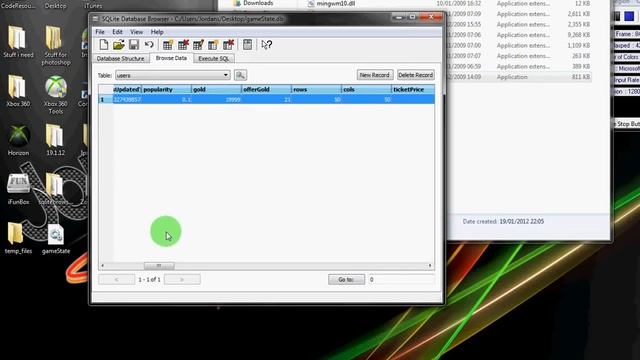640x360 pixels.
Task: Select the gameState file on the desktop
Action: pos(56,240)
